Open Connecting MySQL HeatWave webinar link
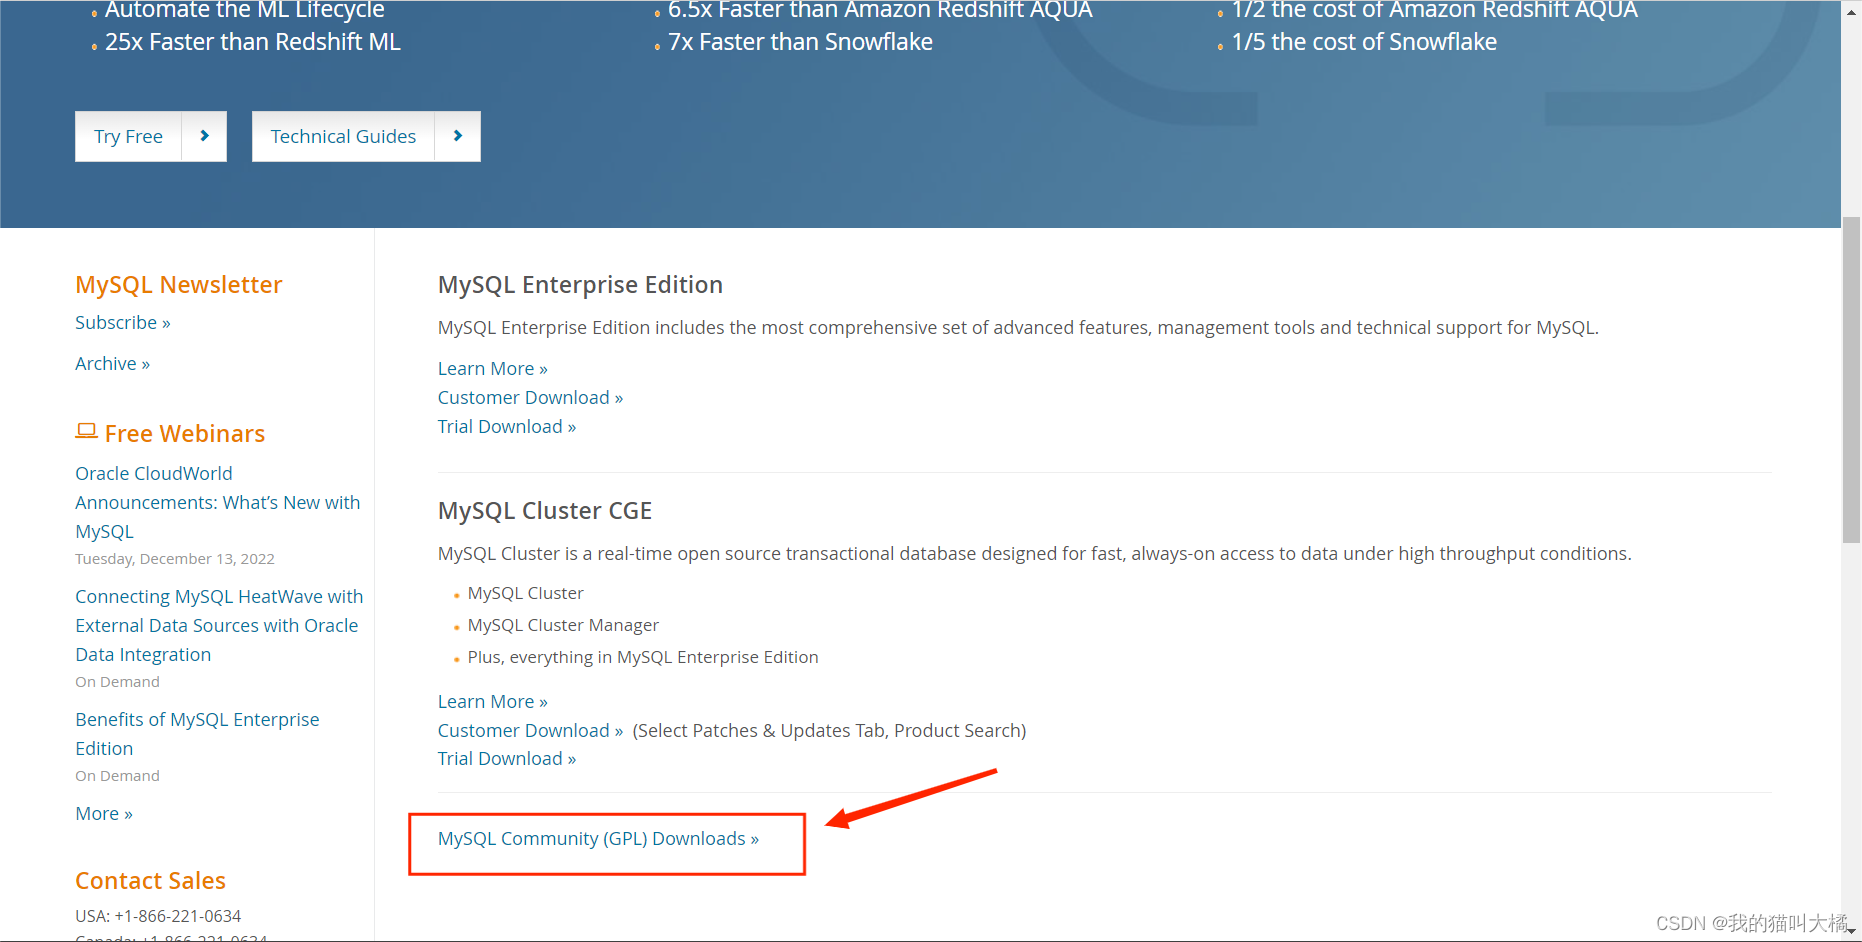 (219, 625)
